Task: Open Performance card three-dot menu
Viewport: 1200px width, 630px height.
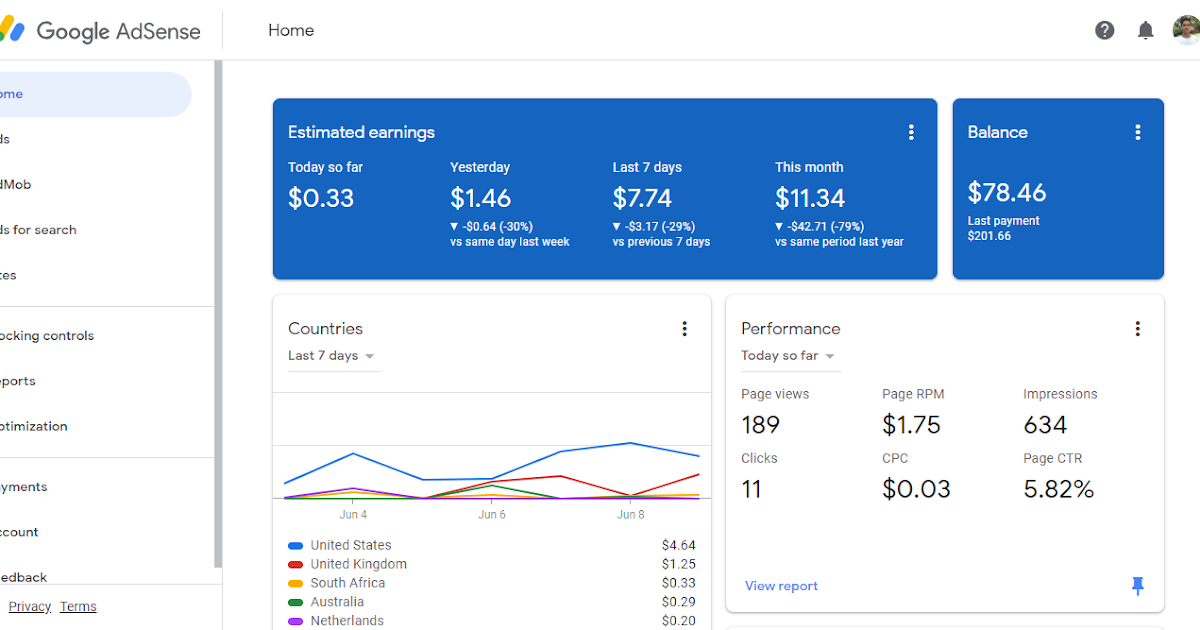Action: pos(1137,329)
